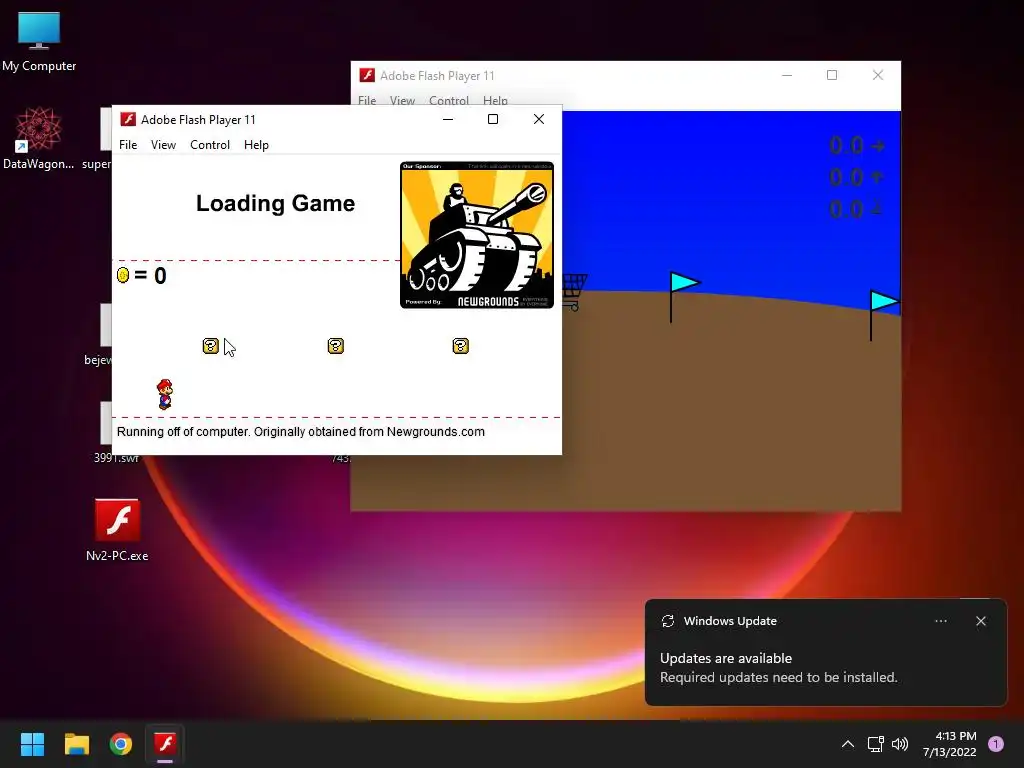Click the Windows Update refresh icon
Image resolution: width=1024 pixels, height=768 pixels.
pyautogui.click(x=667, y=621)
